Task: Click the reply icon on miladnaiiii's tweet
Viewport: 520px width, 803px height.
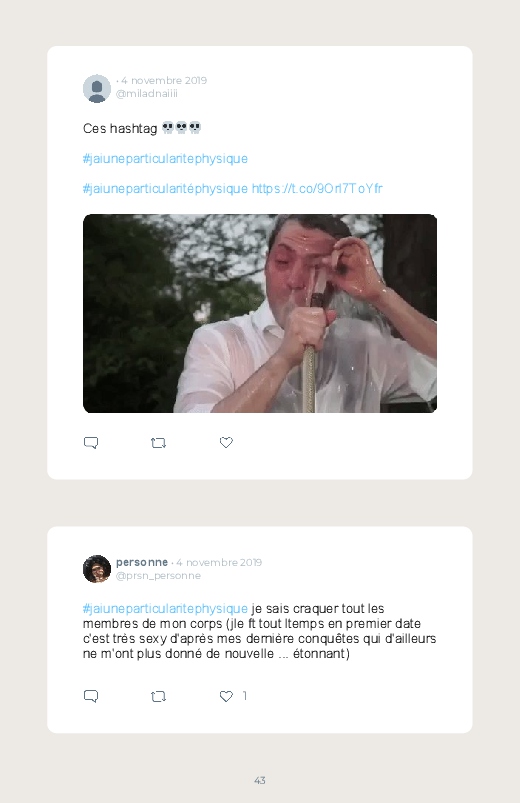Action: coord(91,442)
